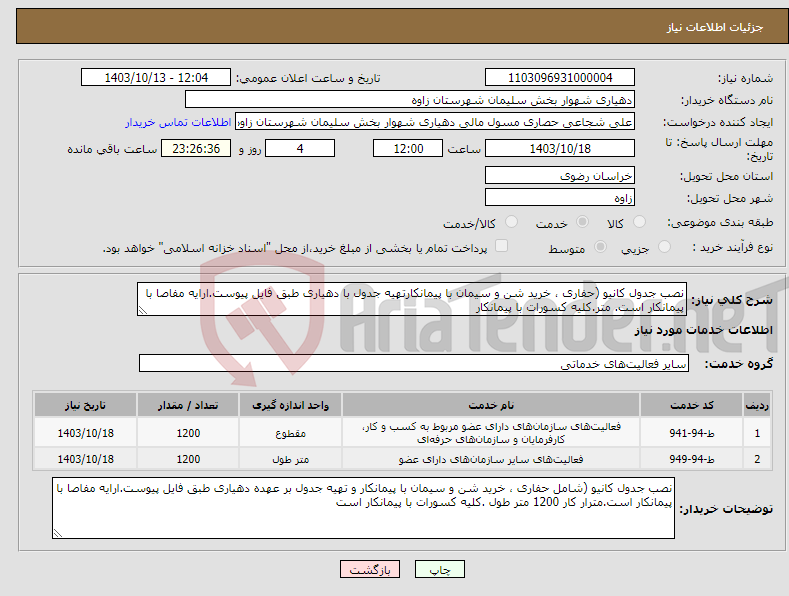Click the date 1403/10/18 in row 2
Viewport: 789px width, 596px height.
tap(85, 459)
